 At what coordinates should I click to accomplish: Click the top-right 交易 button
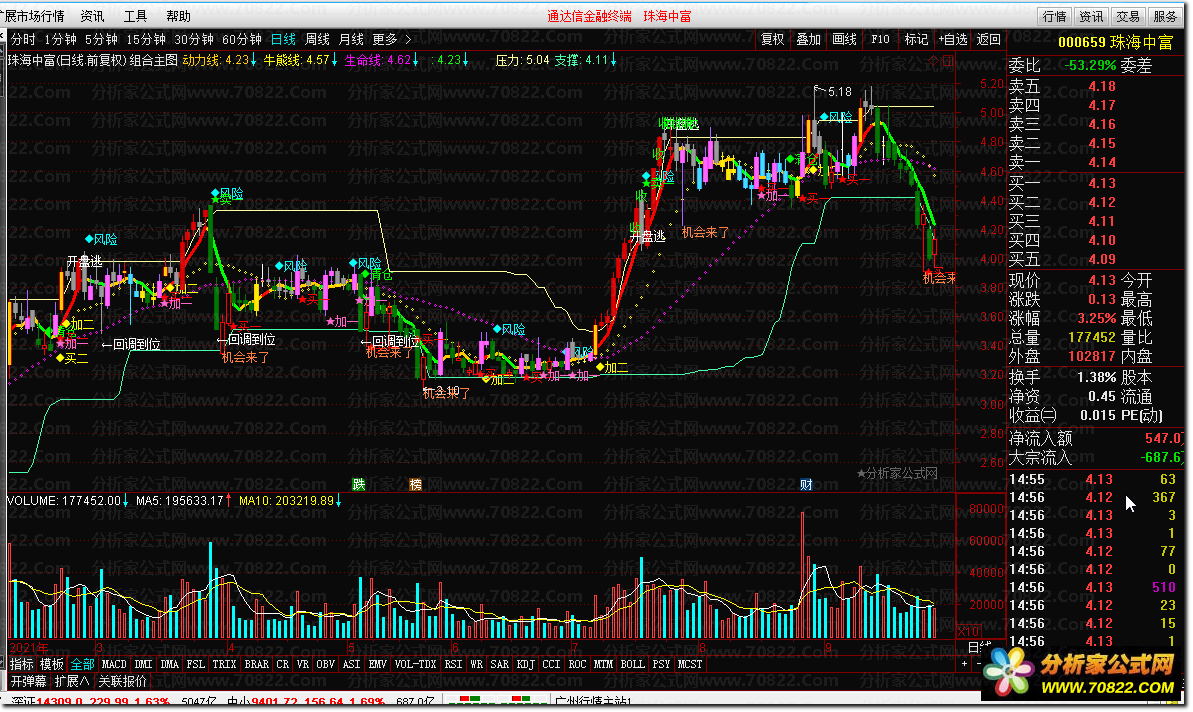[1128, 16]
